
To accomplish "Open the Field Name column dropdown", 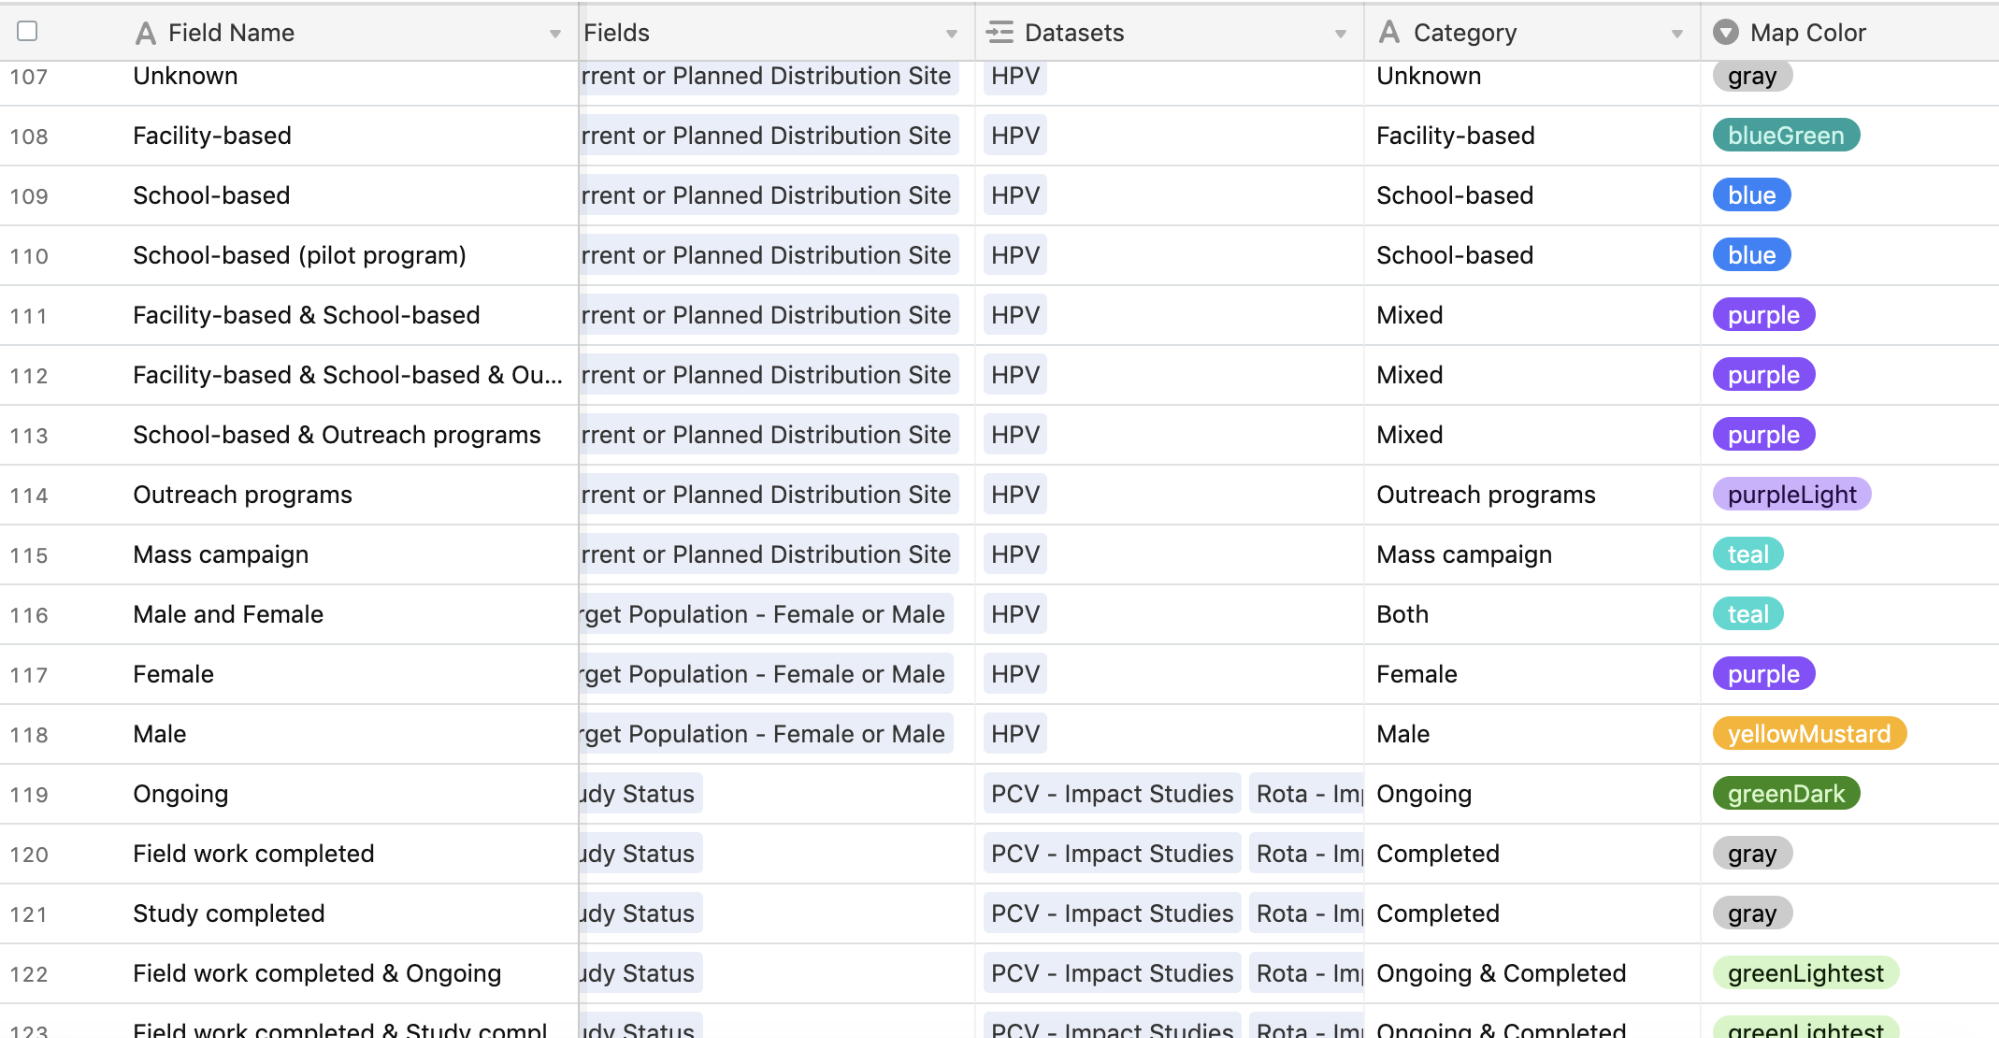I will click(x=555, y=34).
